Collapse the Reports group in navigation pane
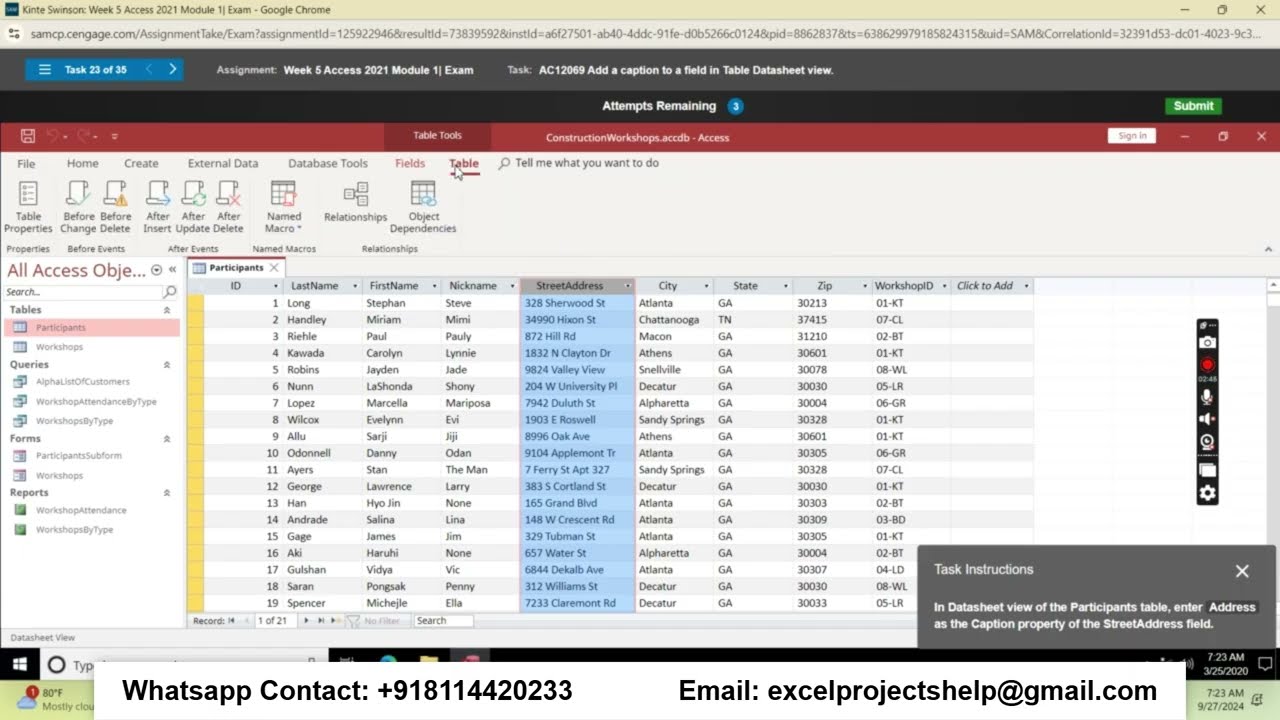1280x720 pixels. (x=167, y=493)
